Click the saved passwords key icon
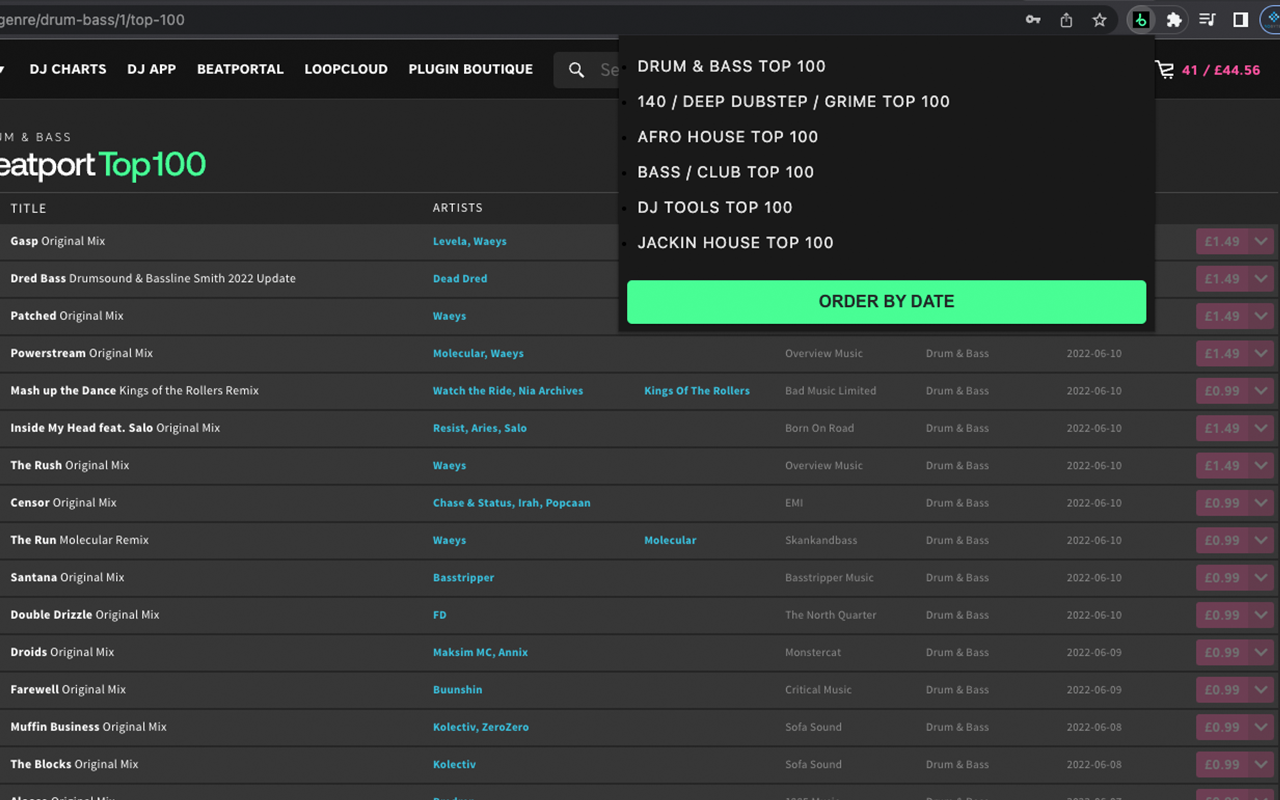 (1032, 18)
